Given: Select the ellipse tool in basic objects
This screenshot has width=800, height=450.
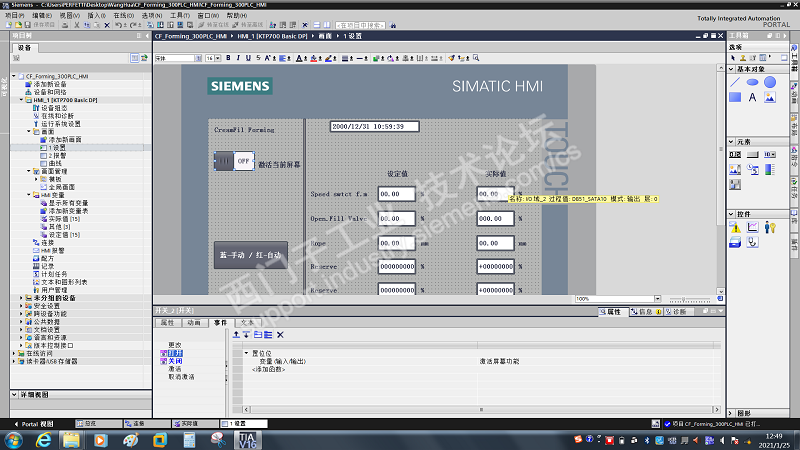Looking at the screenshot, I should click(x=753, y=82).
